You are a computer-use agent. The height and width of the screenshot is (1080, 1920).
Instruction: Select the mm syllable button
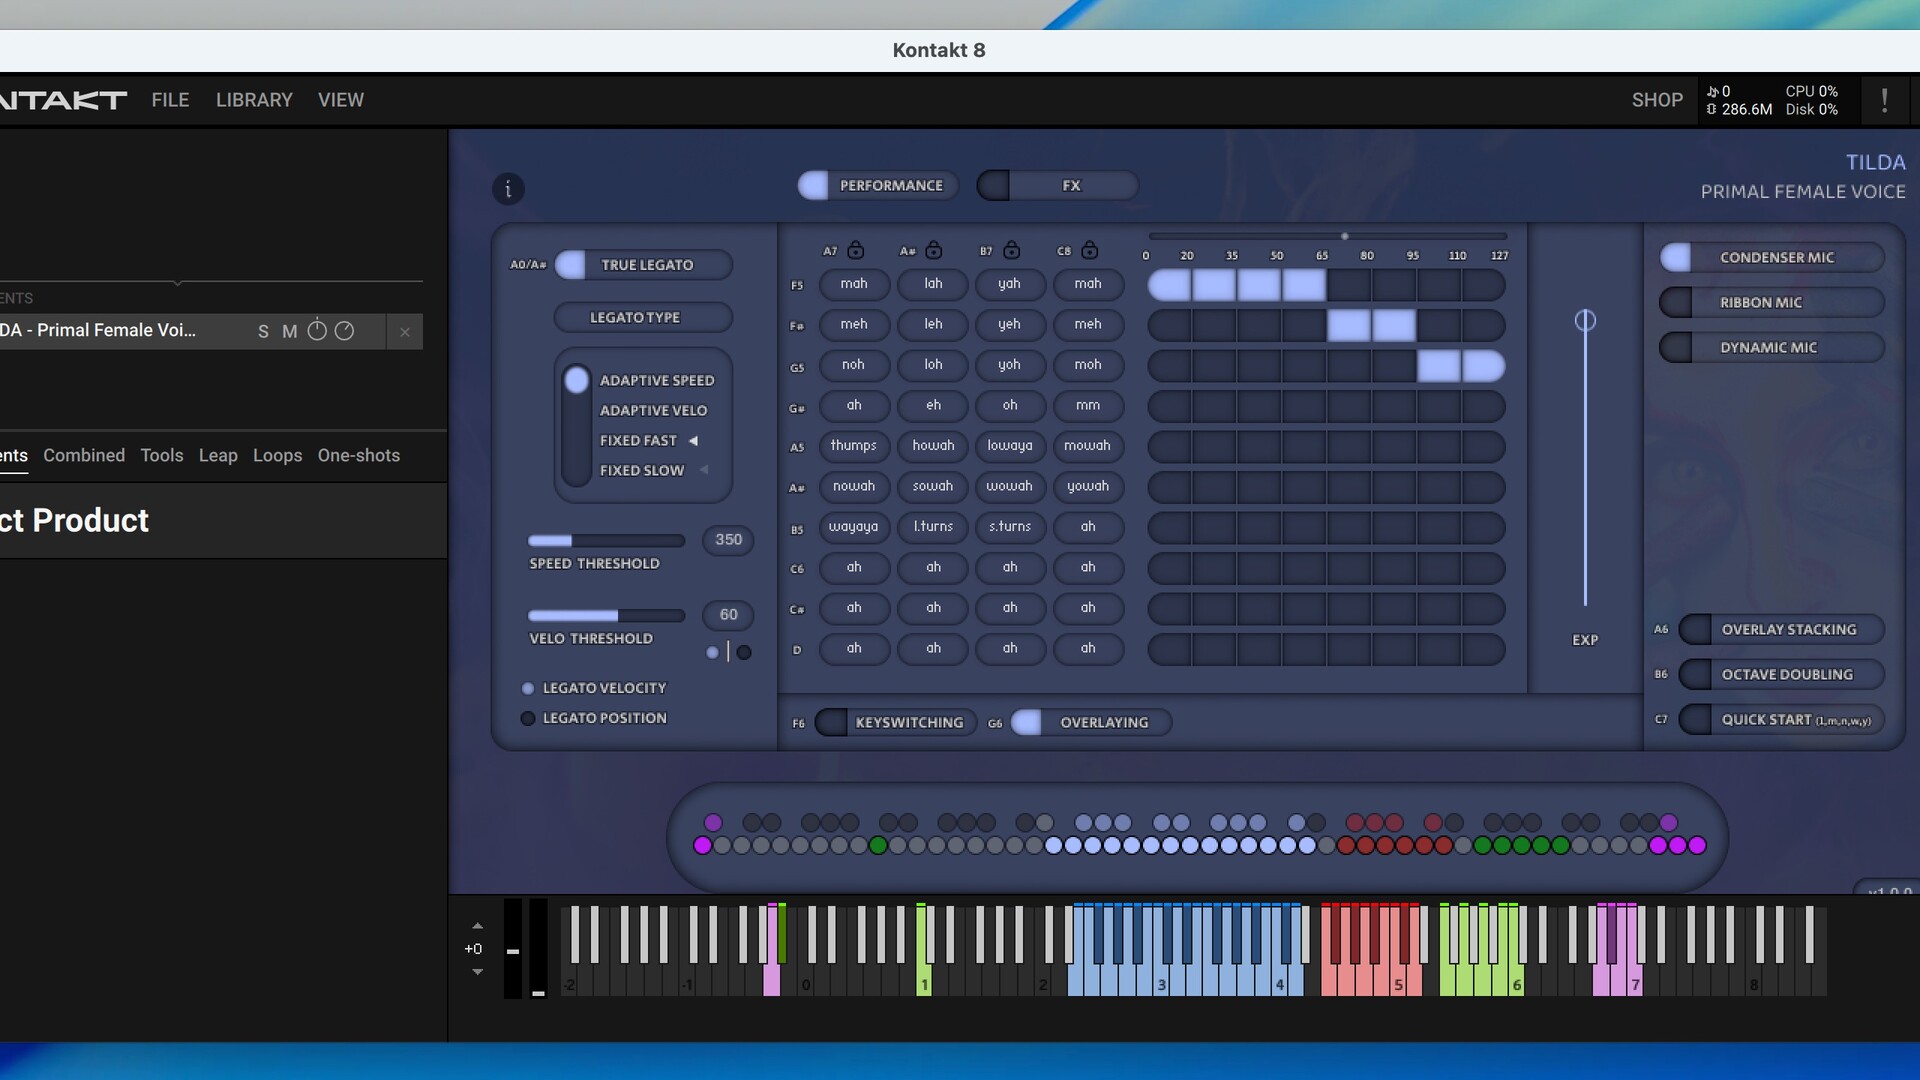pos(1088,406)
